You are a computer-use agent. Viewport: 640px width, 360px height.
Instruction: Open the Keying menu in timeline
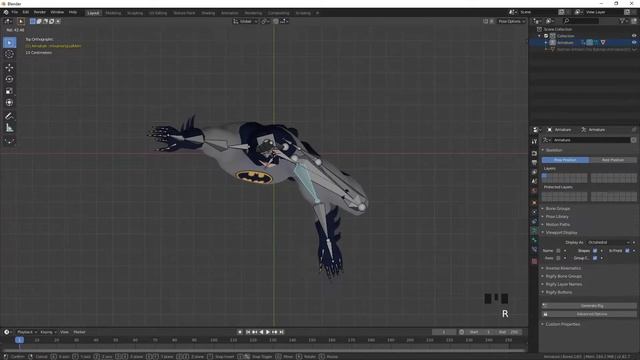(48, 332)
